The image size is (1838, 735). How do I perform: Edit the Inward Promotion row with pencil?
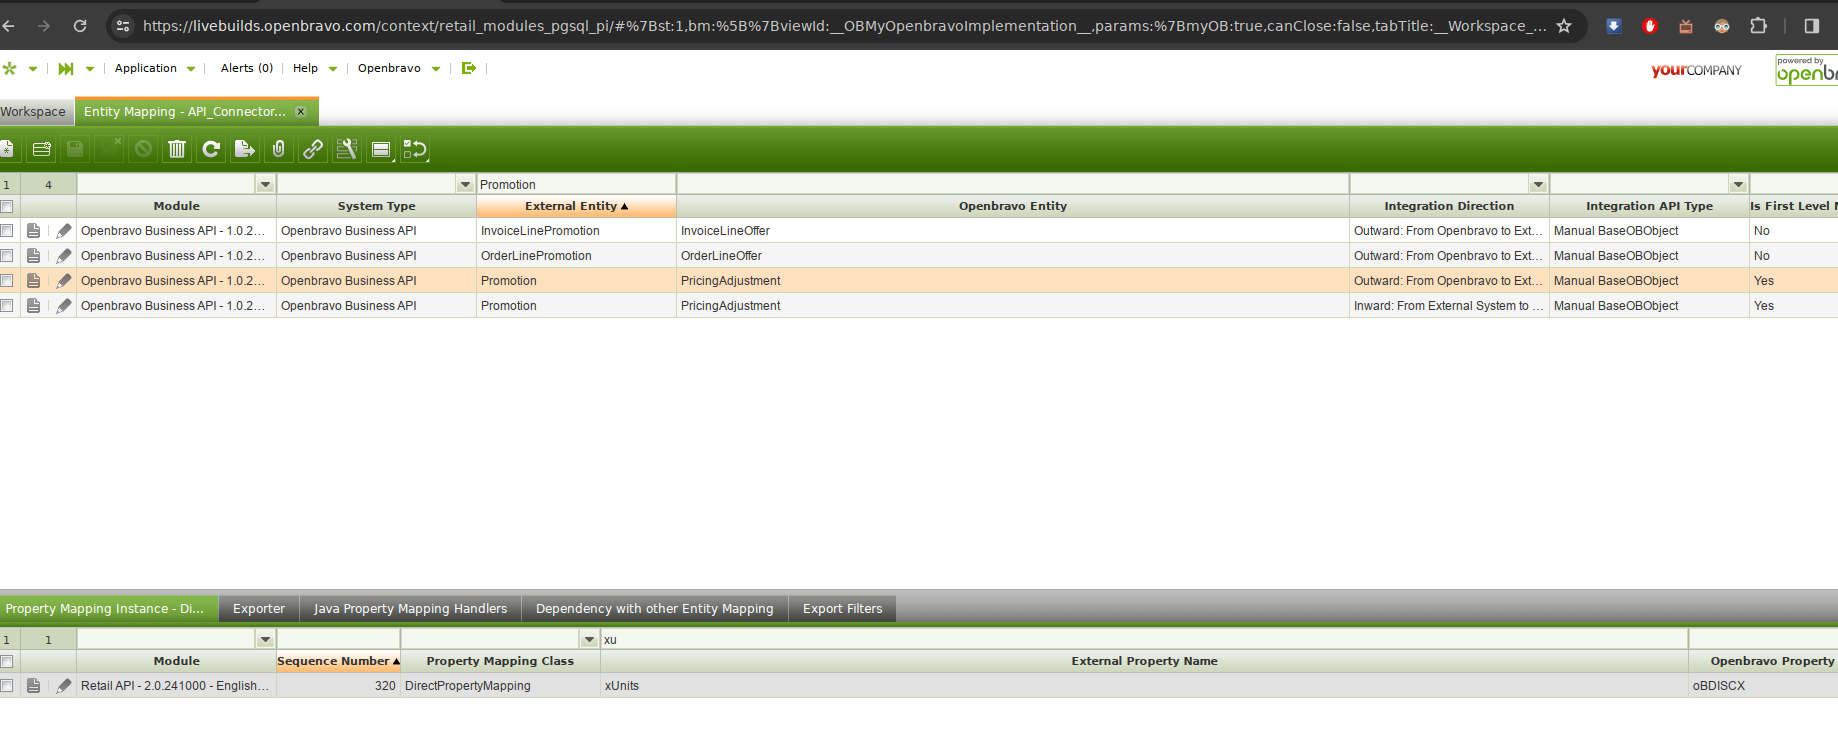click(x=64, y=306)
